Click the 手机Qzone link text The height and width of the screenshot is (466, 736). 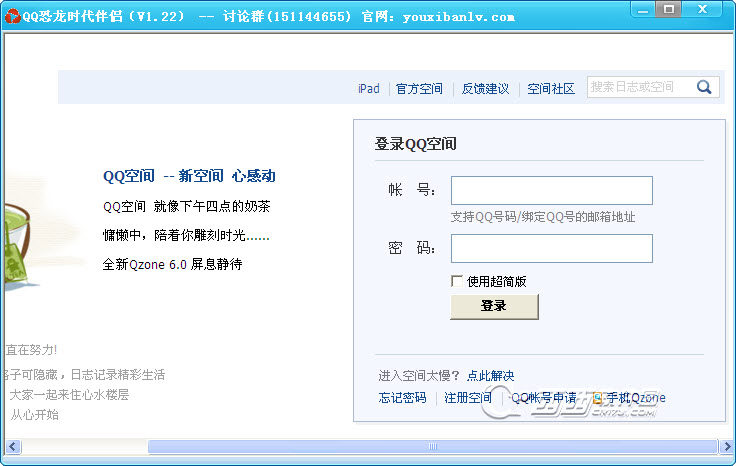636,398
